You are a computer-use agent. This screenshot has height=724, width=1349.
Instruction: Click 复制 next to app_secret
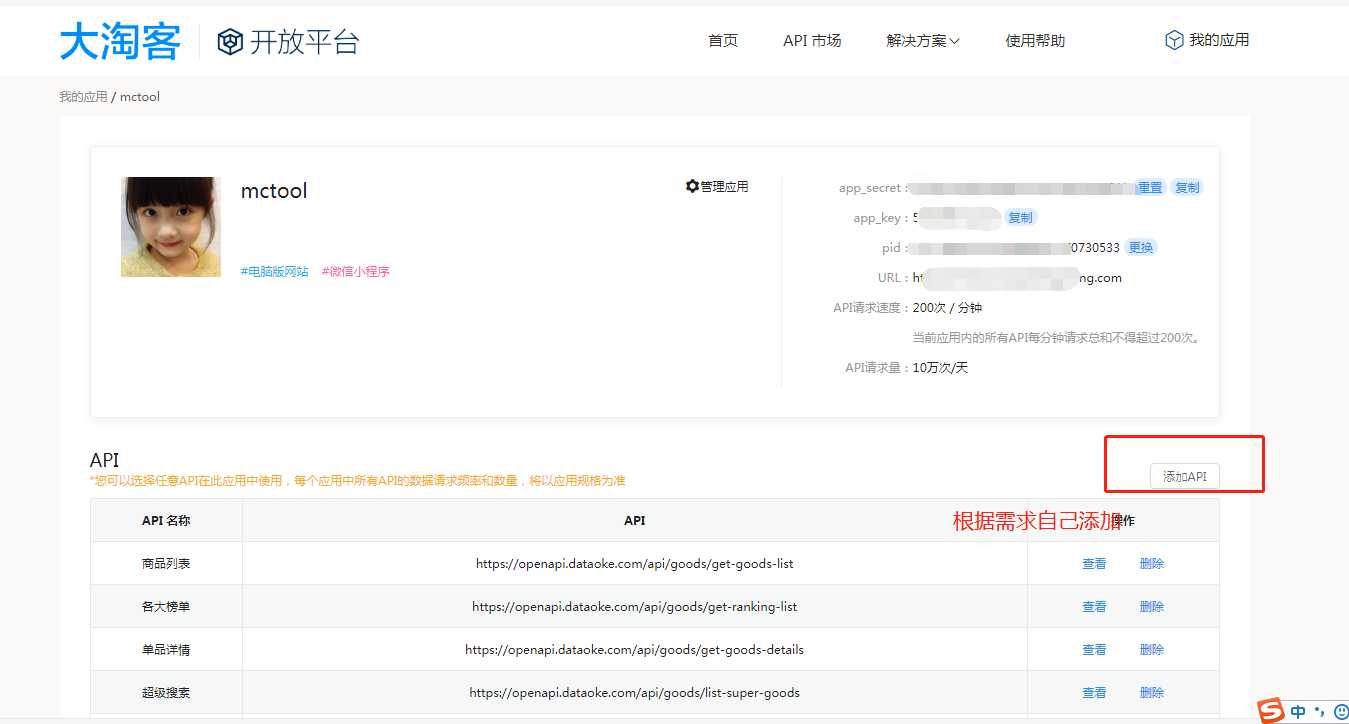[1187, 187]
